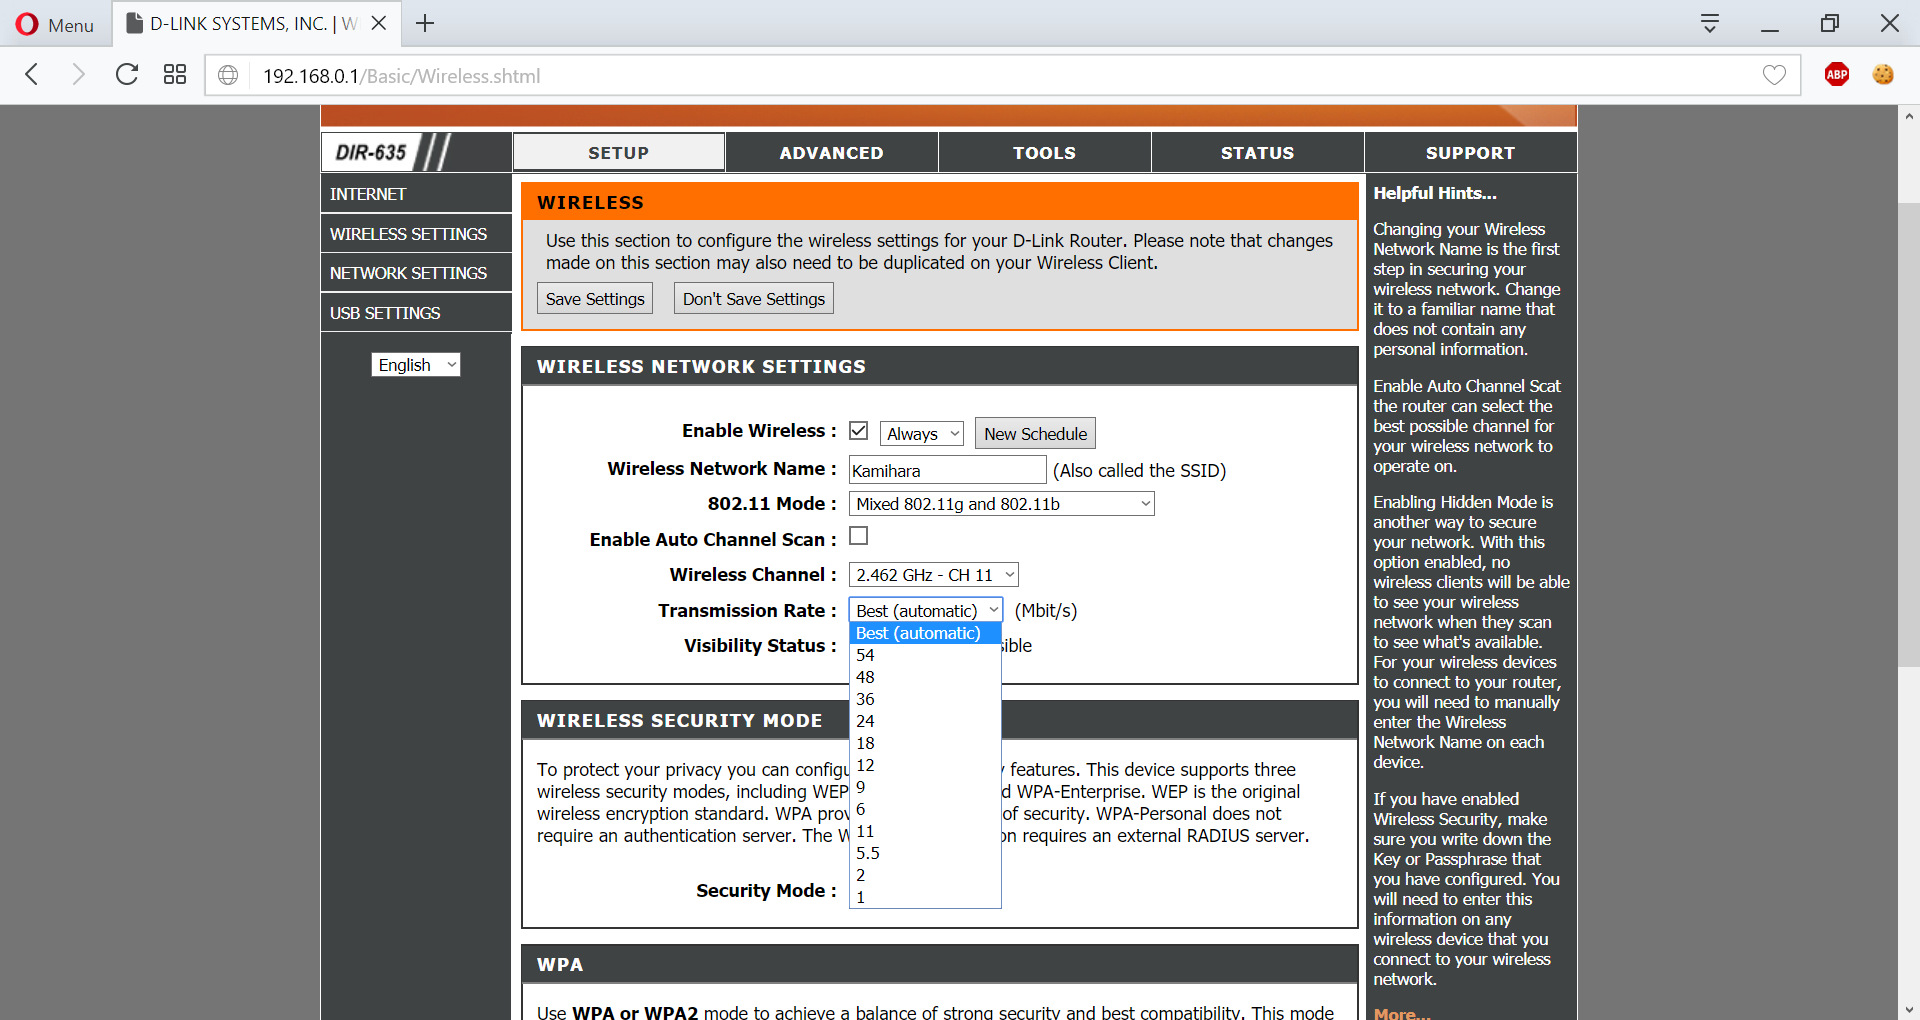
Task: Open INTERNET settings page
Action: point(416,194)
